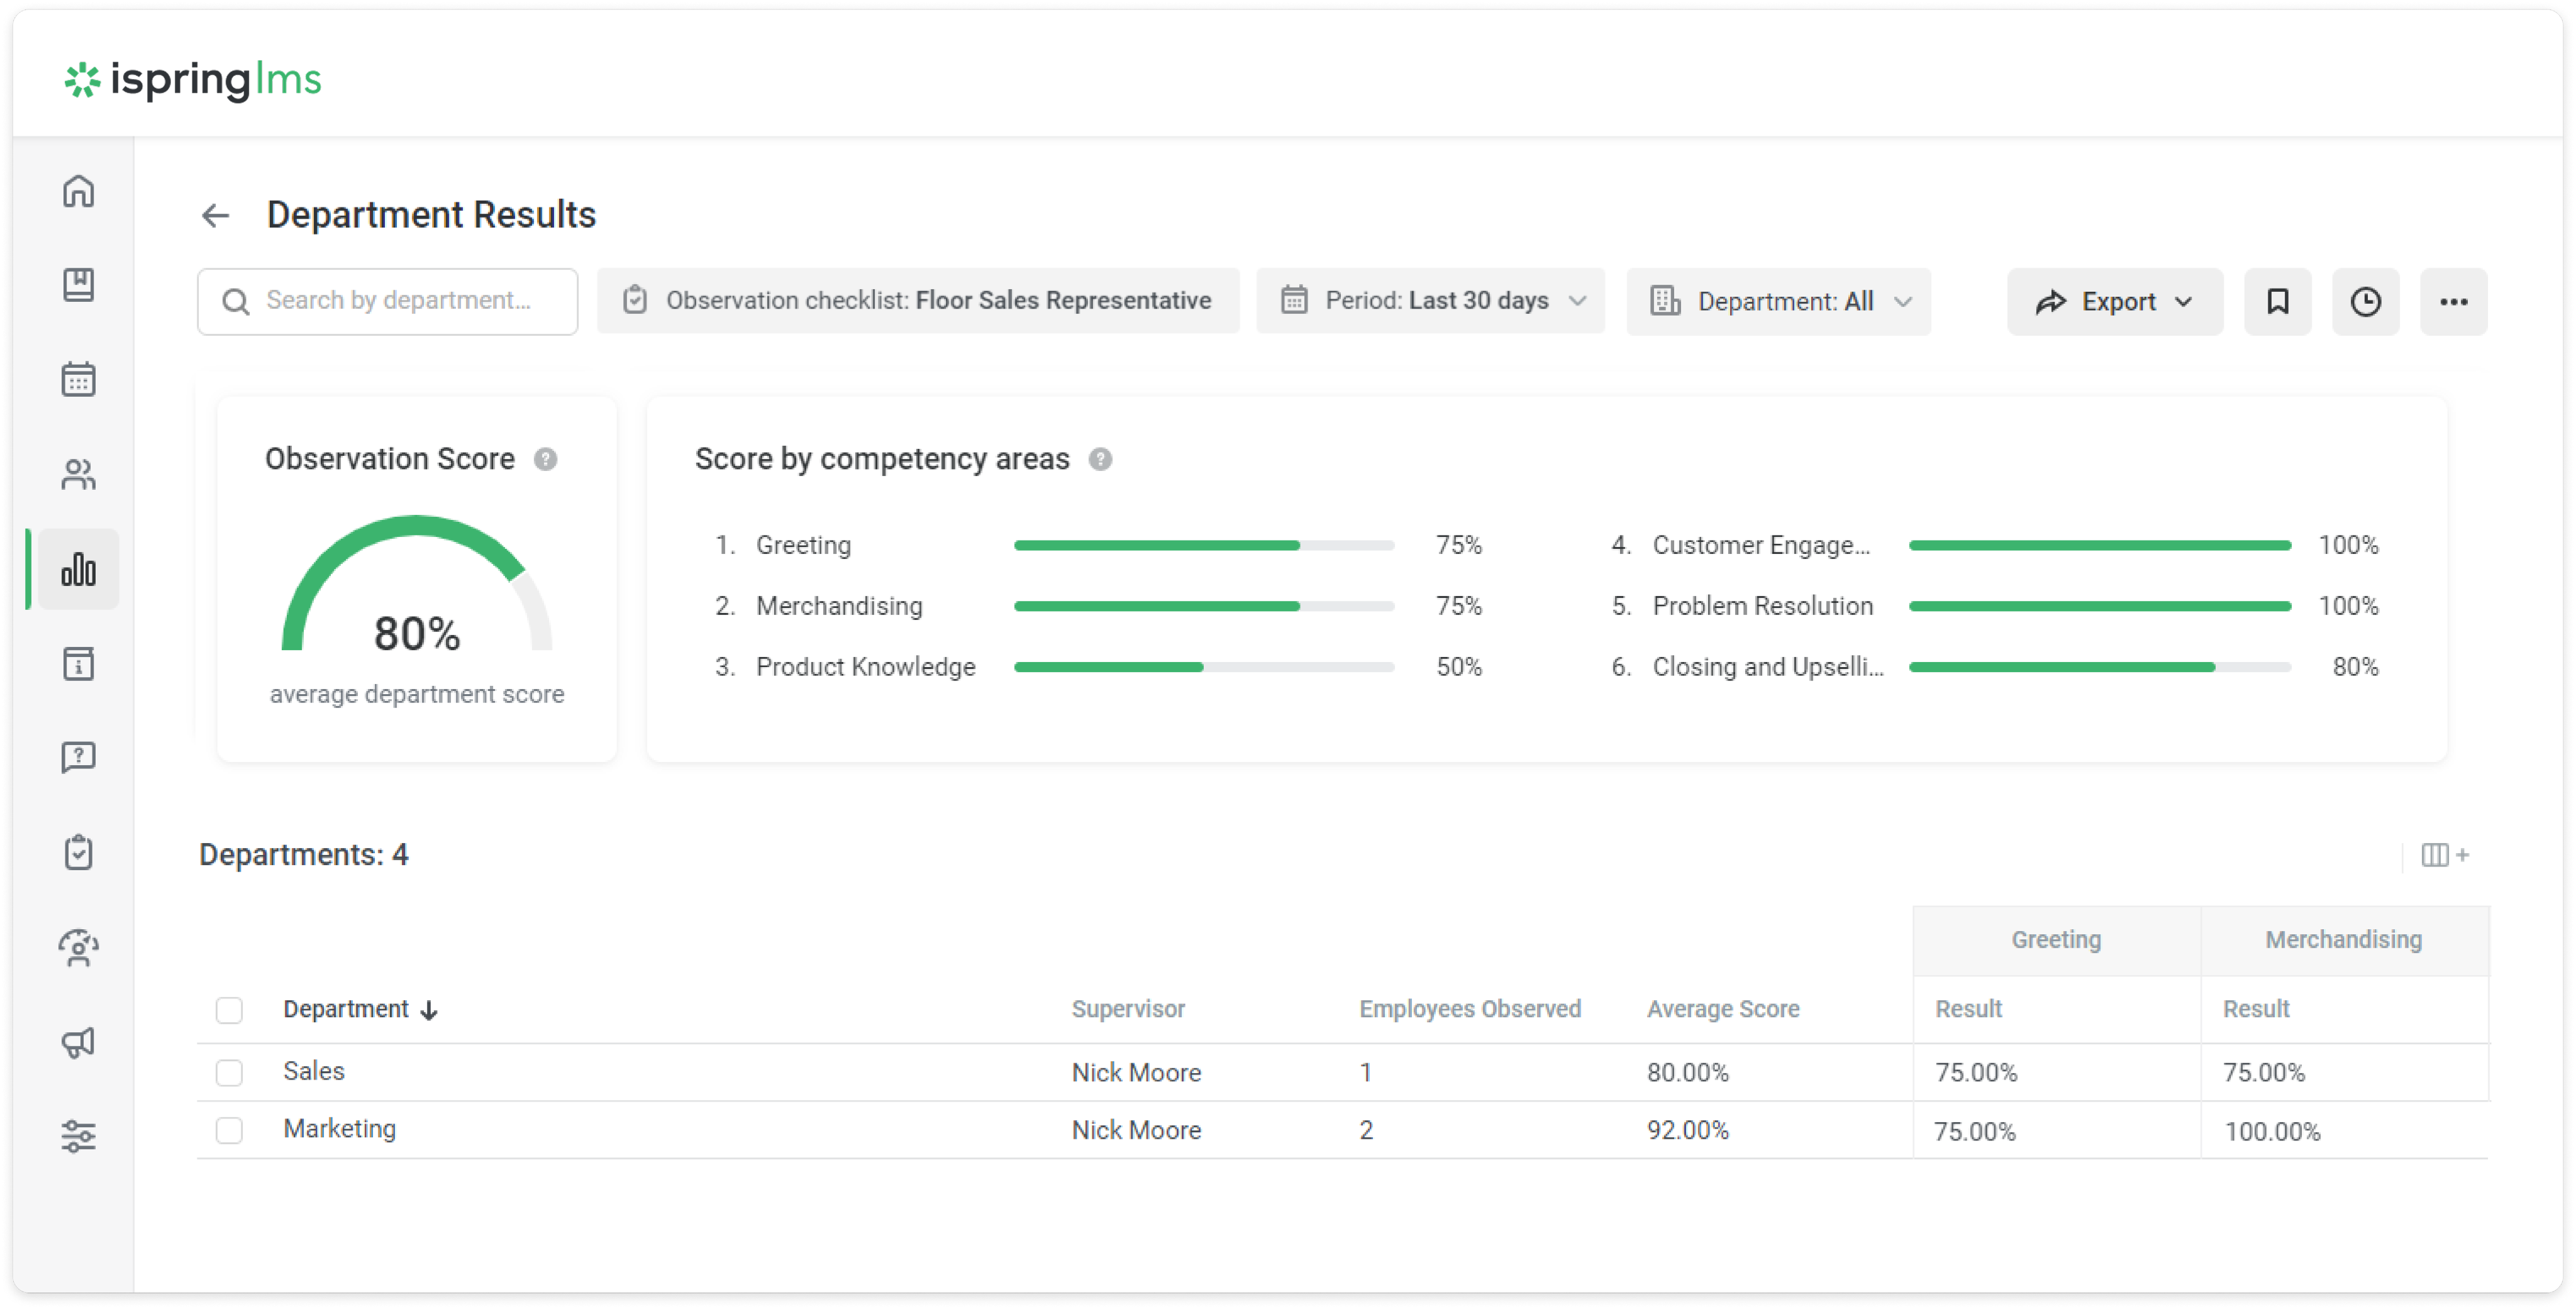The image size is (2576, 1309).
Task: Open the Home icon in sidebar
Action: point(78,190)
